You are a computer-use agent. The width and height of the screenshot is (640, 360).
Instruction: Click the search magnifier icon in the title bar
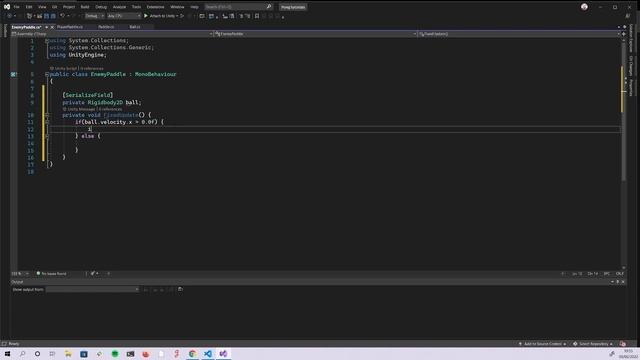269,7
